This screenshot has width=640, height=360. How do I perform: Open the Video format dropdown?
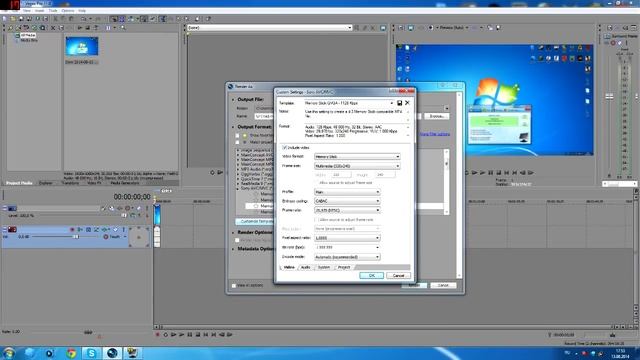tap(357, 157)
